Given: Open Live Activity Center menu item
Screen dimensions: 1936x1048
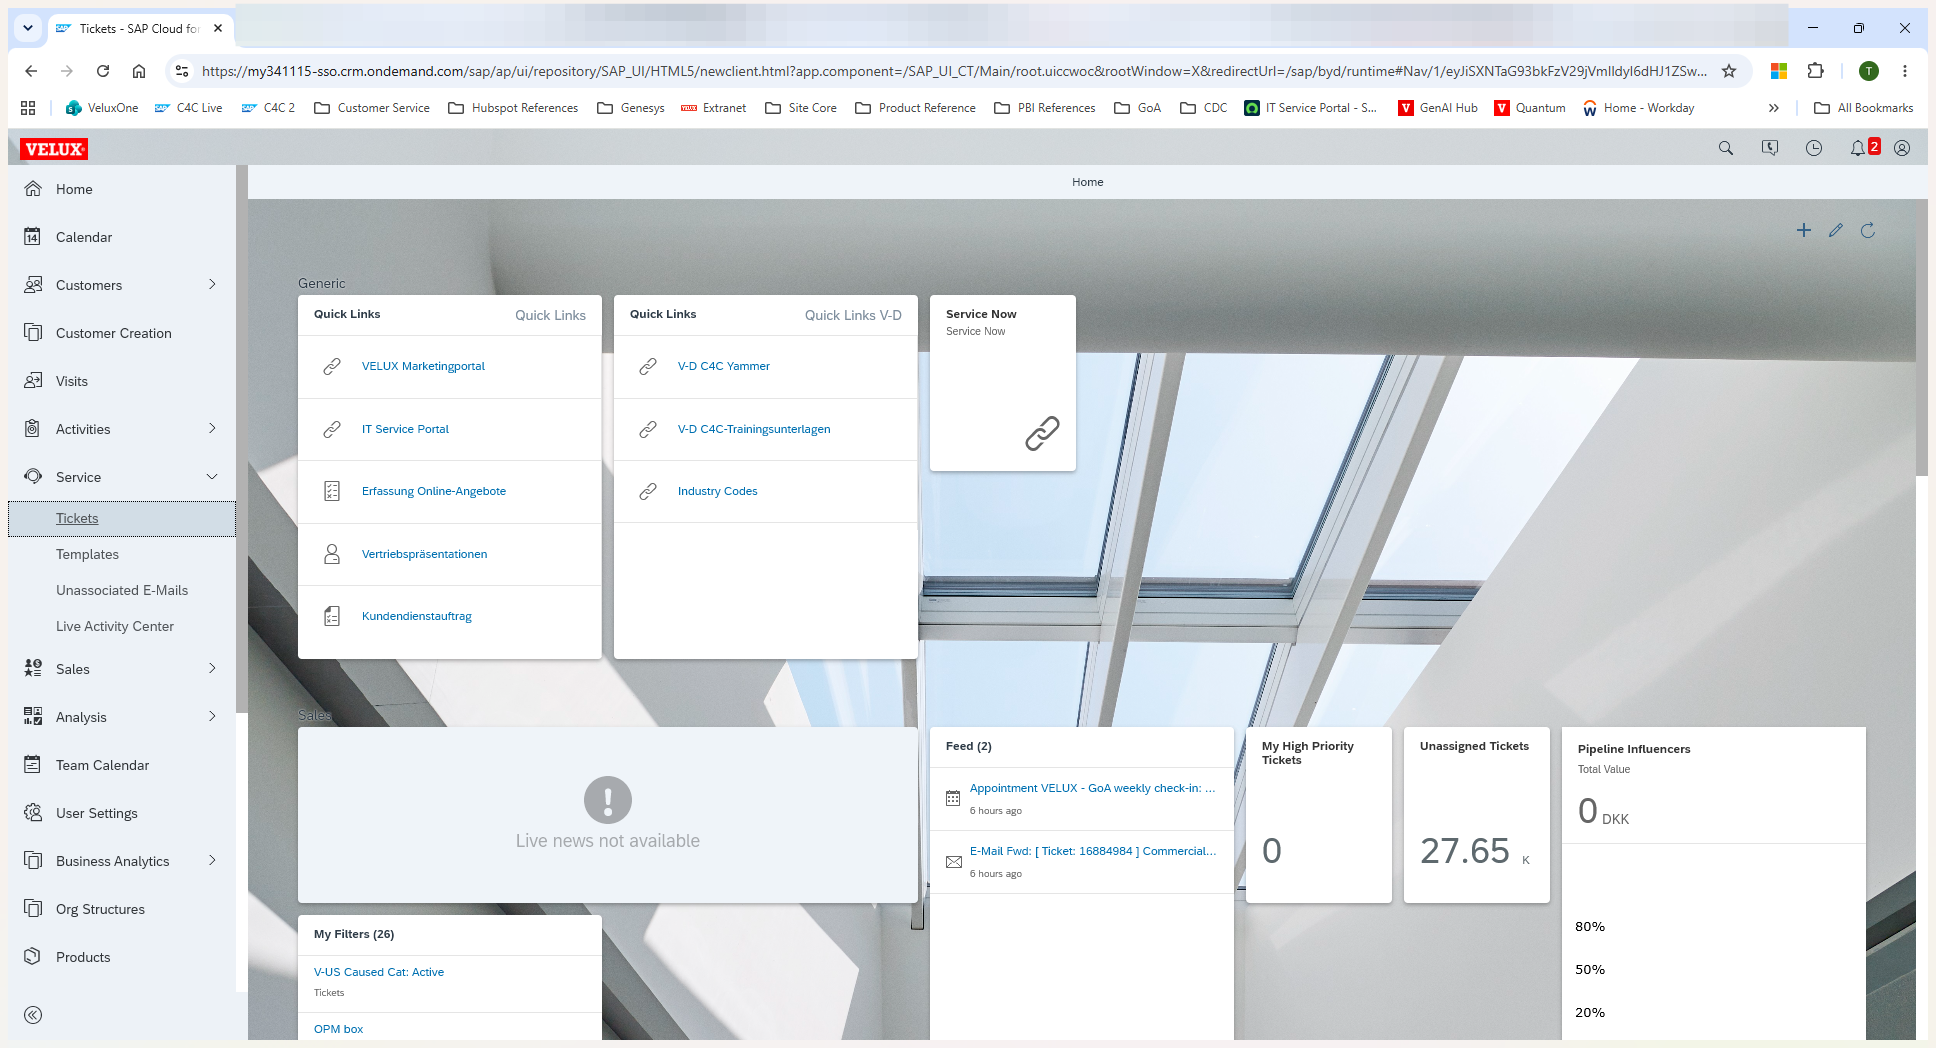Looking at the screenshot, I should point(115,626).
